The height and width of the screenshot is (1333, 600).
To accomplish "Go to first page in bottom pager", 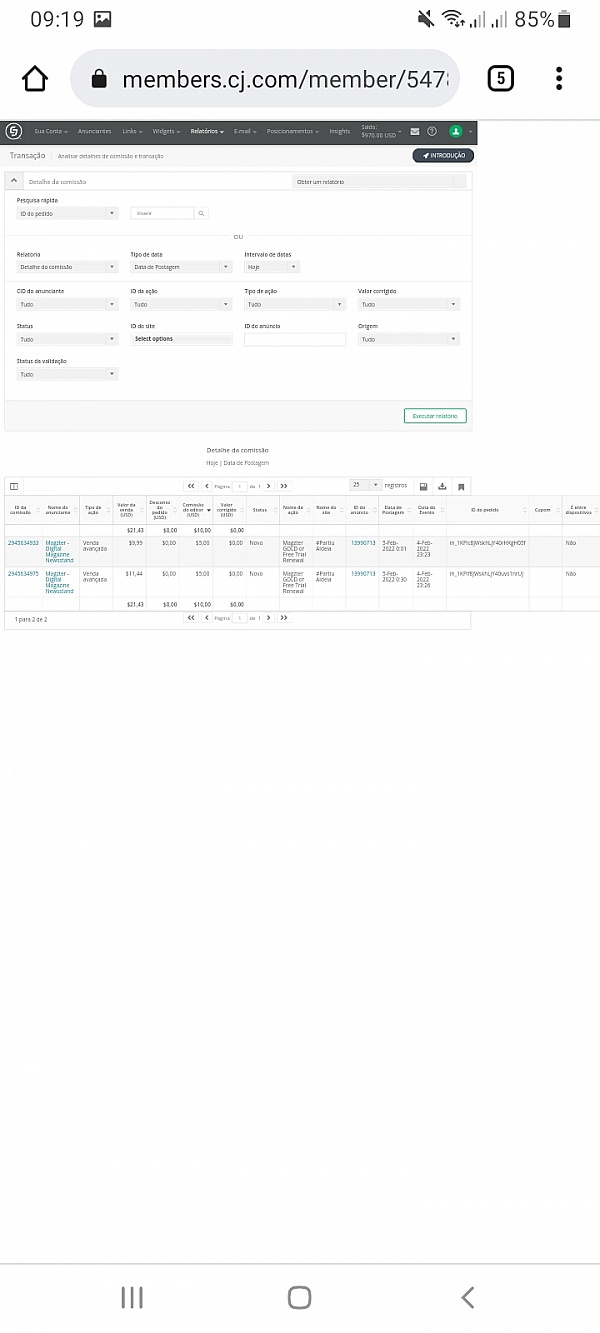I will (191, 618).
